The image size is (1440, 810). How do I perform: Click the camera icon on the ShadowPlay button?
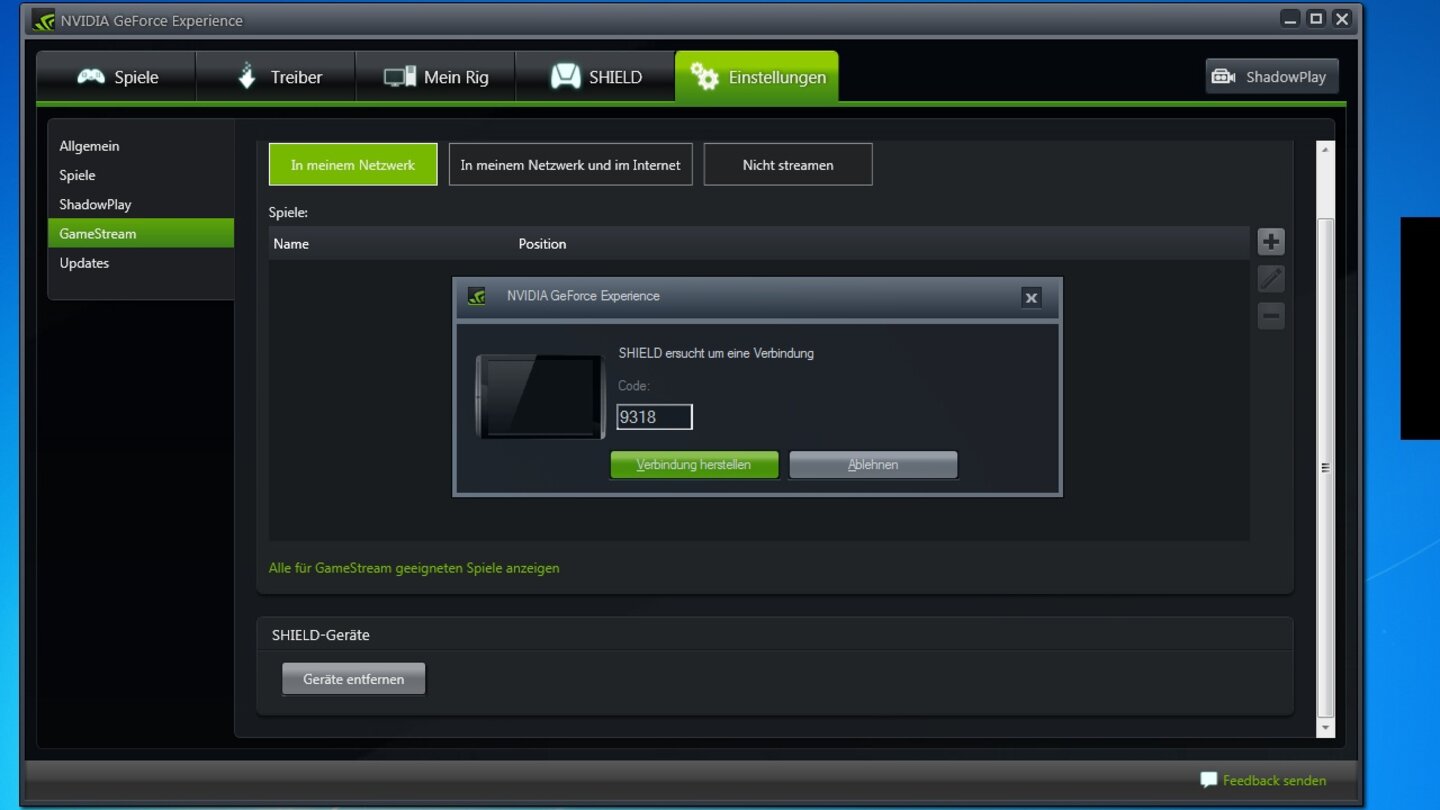click(1224, 77)
